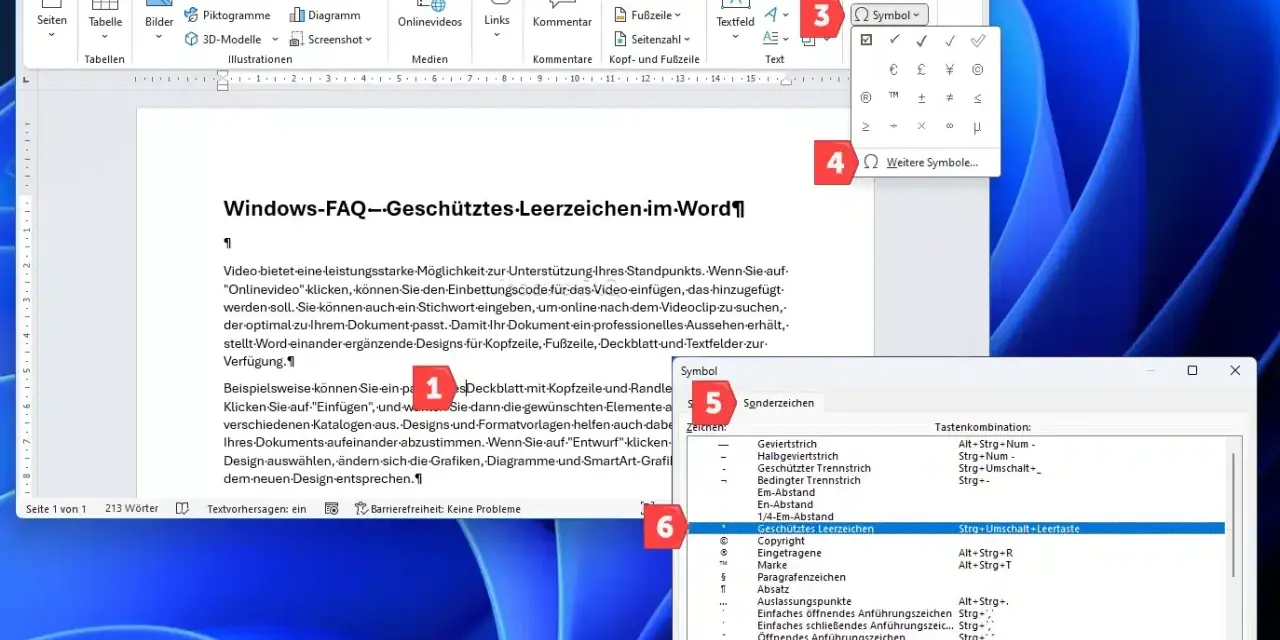Image resolution: width=1280 pixels, height=640 pixels.
Task: Insert the infinity symbol
Action: coord(949,126)
